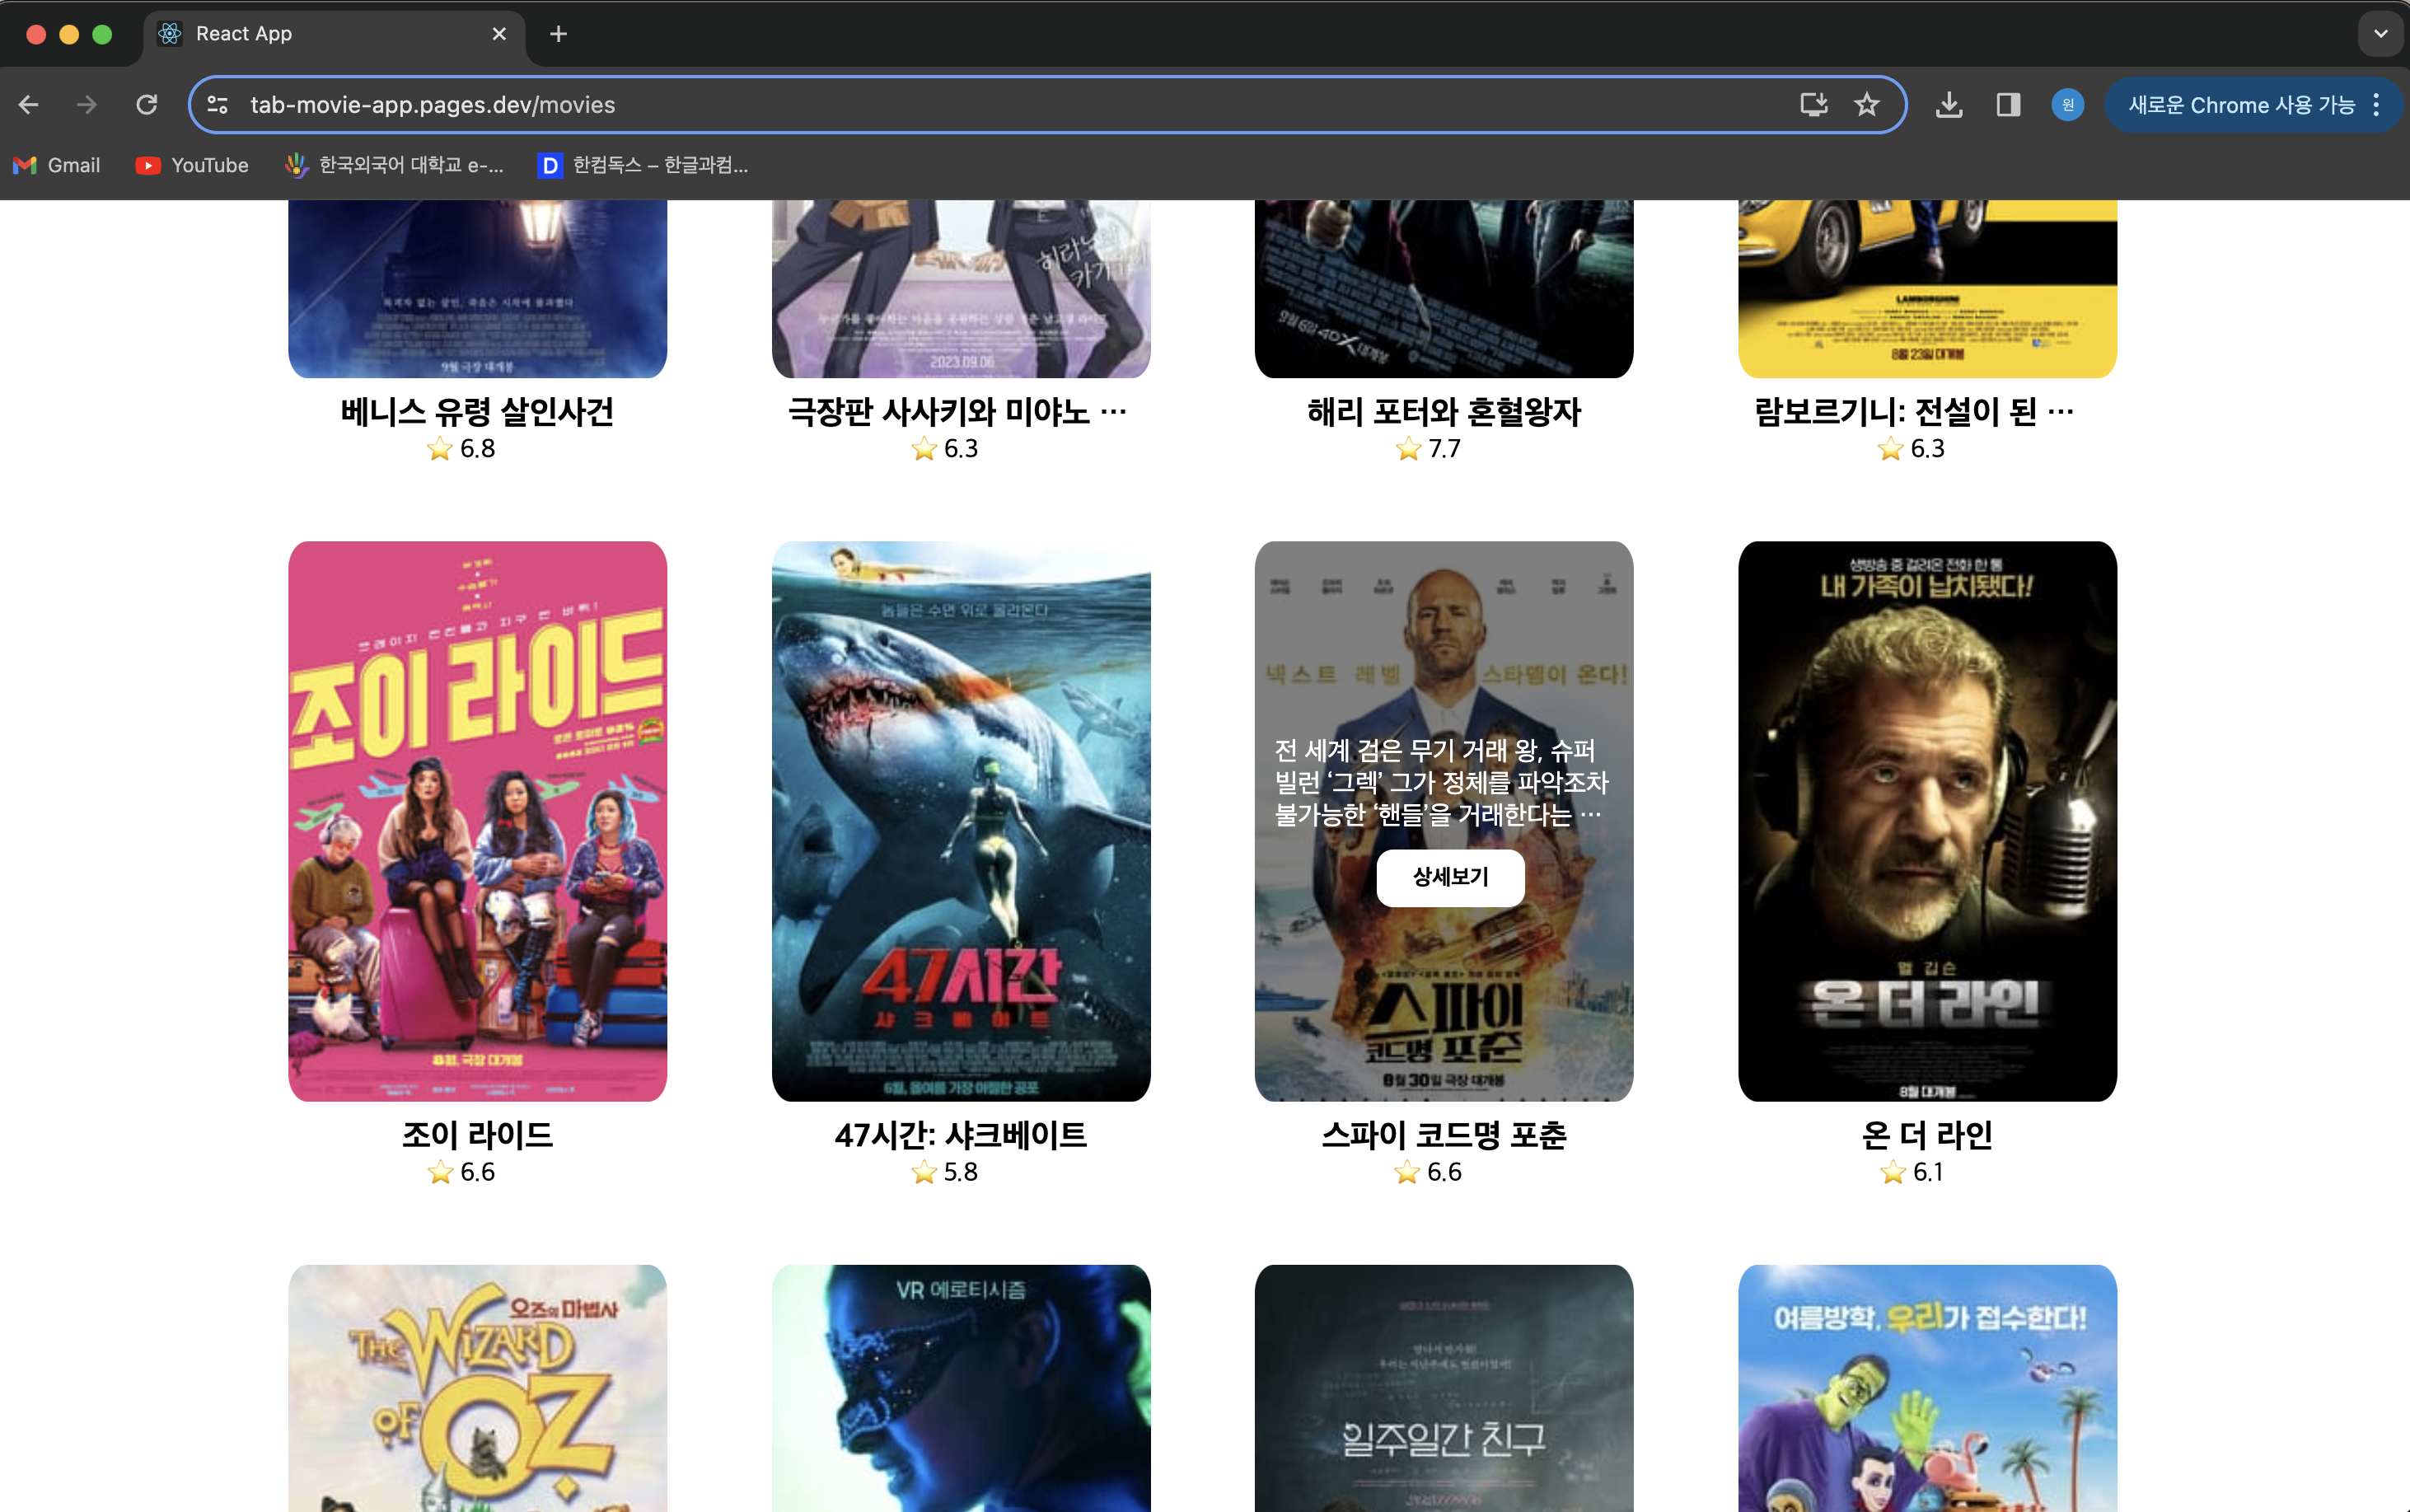
Task: Click the 6.1 rating under 온 더 라인
Action: pyautogui.click(x=1927, y=1172)
